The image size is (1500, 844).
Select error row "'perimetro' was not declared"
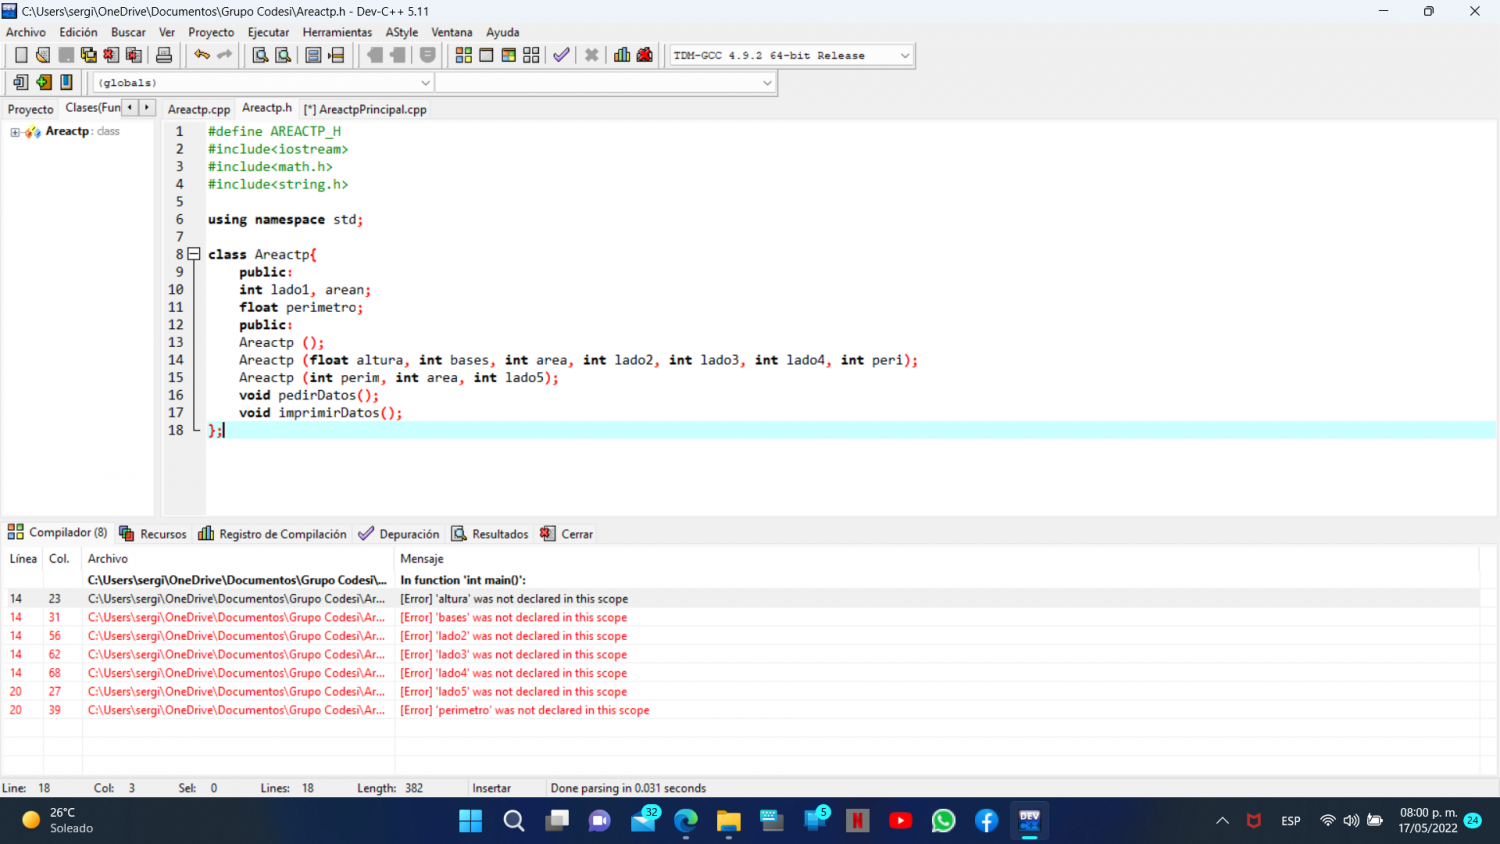[740, 710]
